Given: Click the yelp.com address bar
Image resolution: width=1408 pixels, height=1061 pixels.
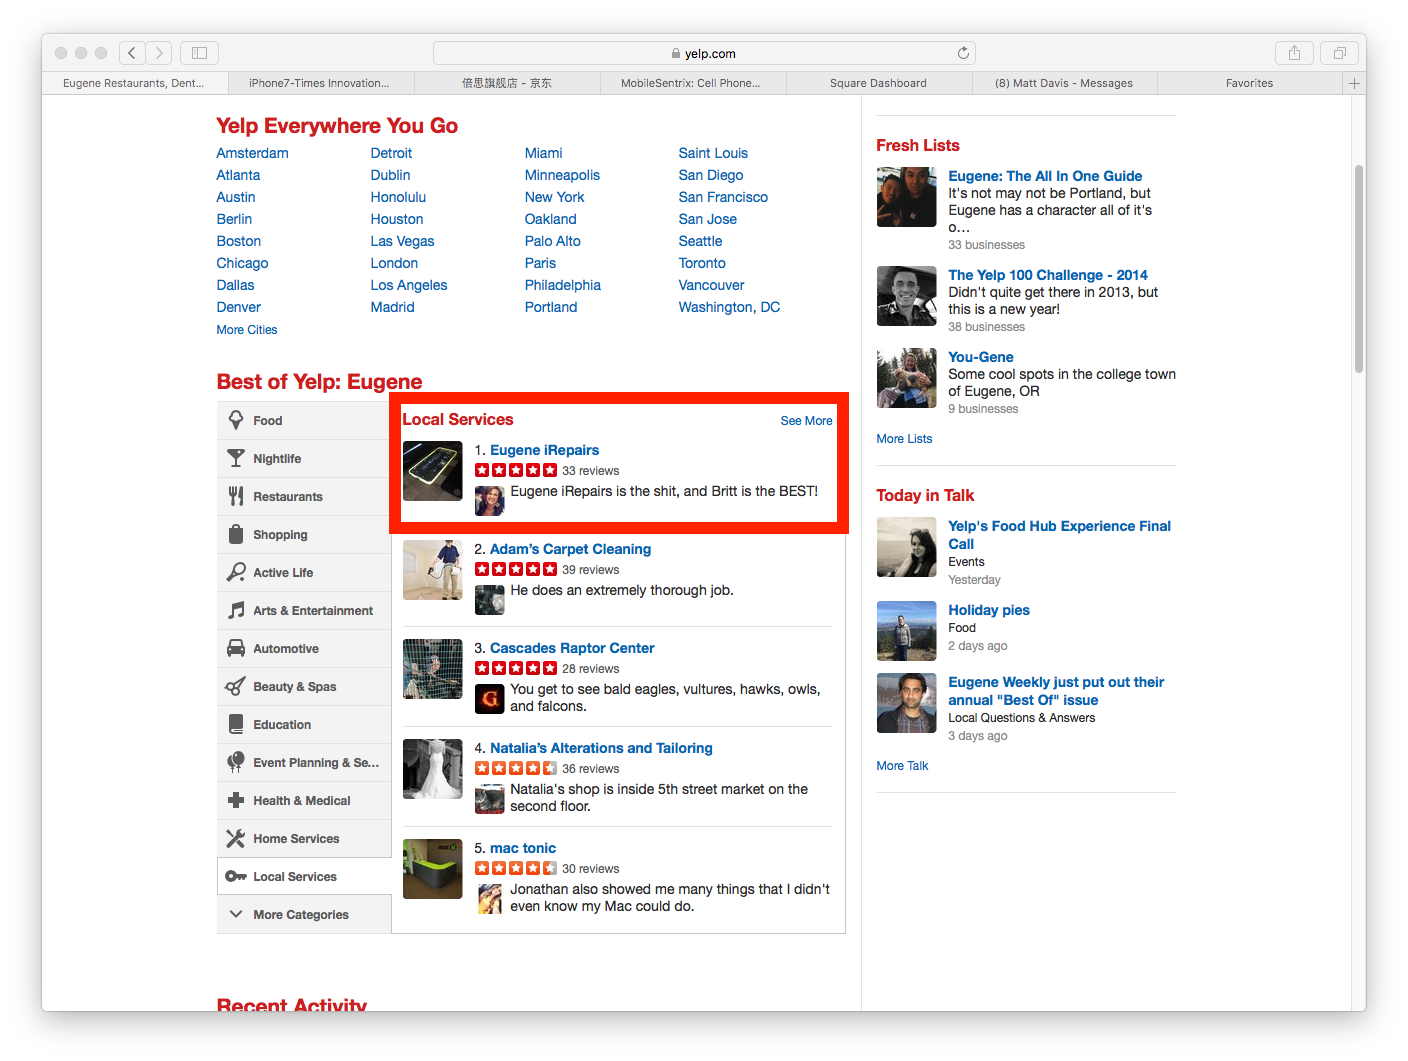Looking at the screenshot, I should [704, 53].
